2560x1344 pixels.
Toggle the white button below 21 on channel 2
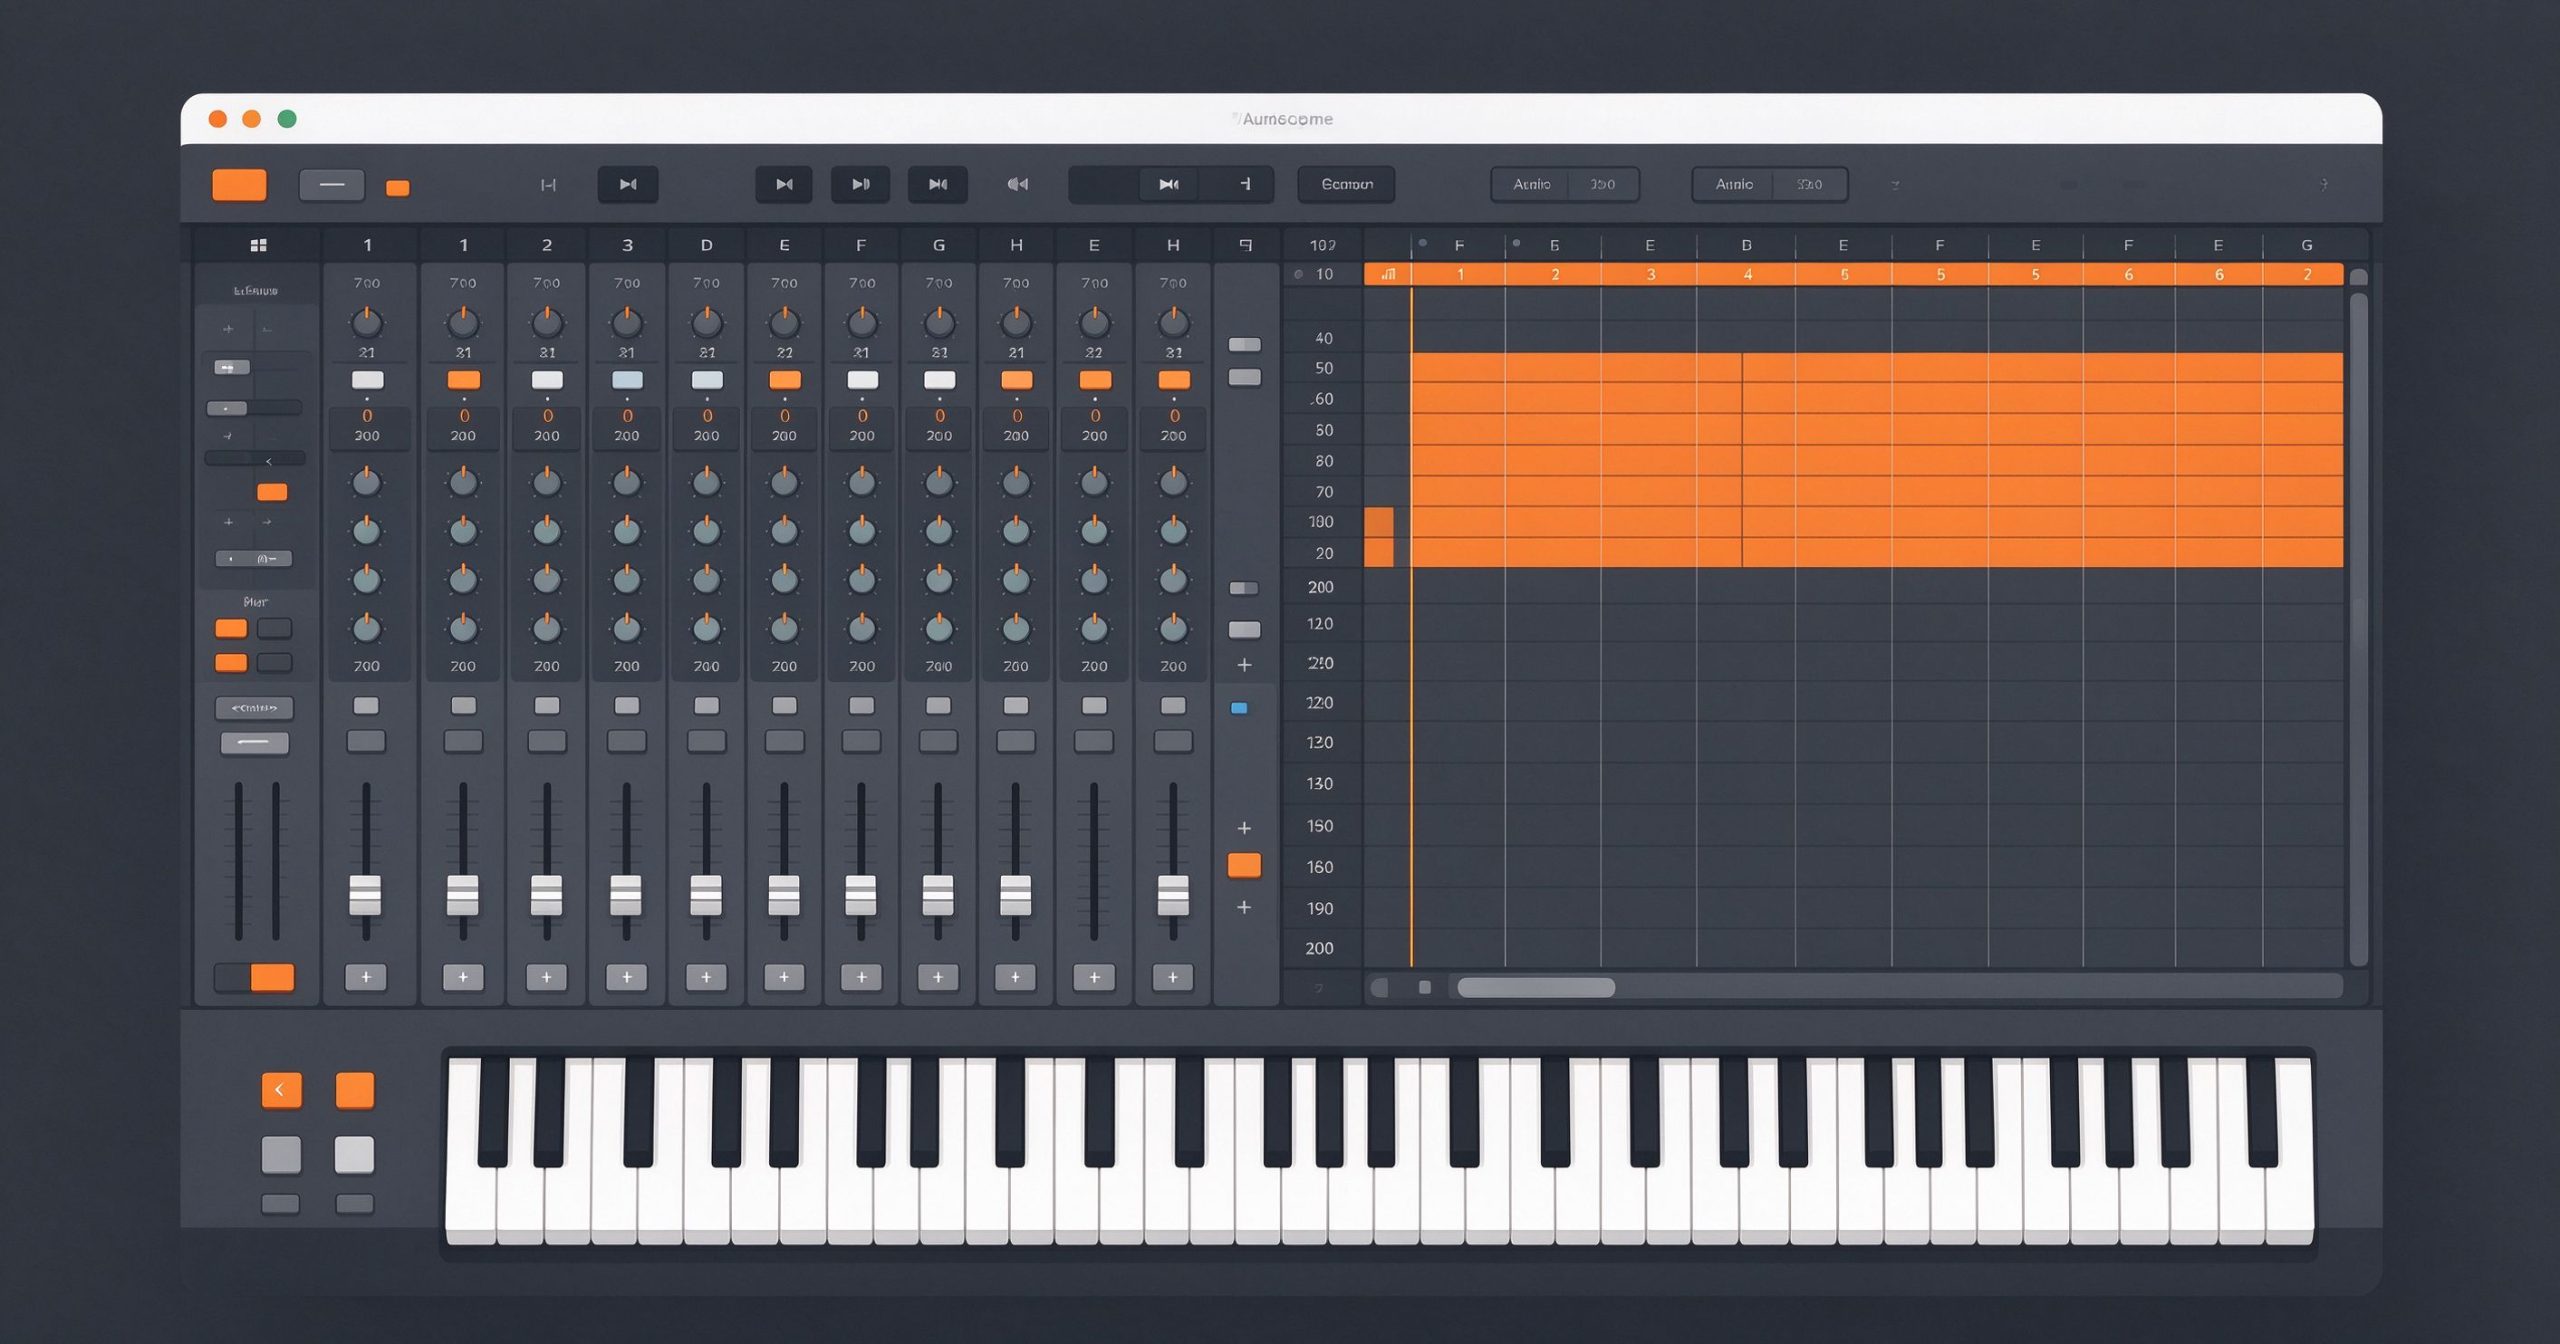[x=547, y=380]
